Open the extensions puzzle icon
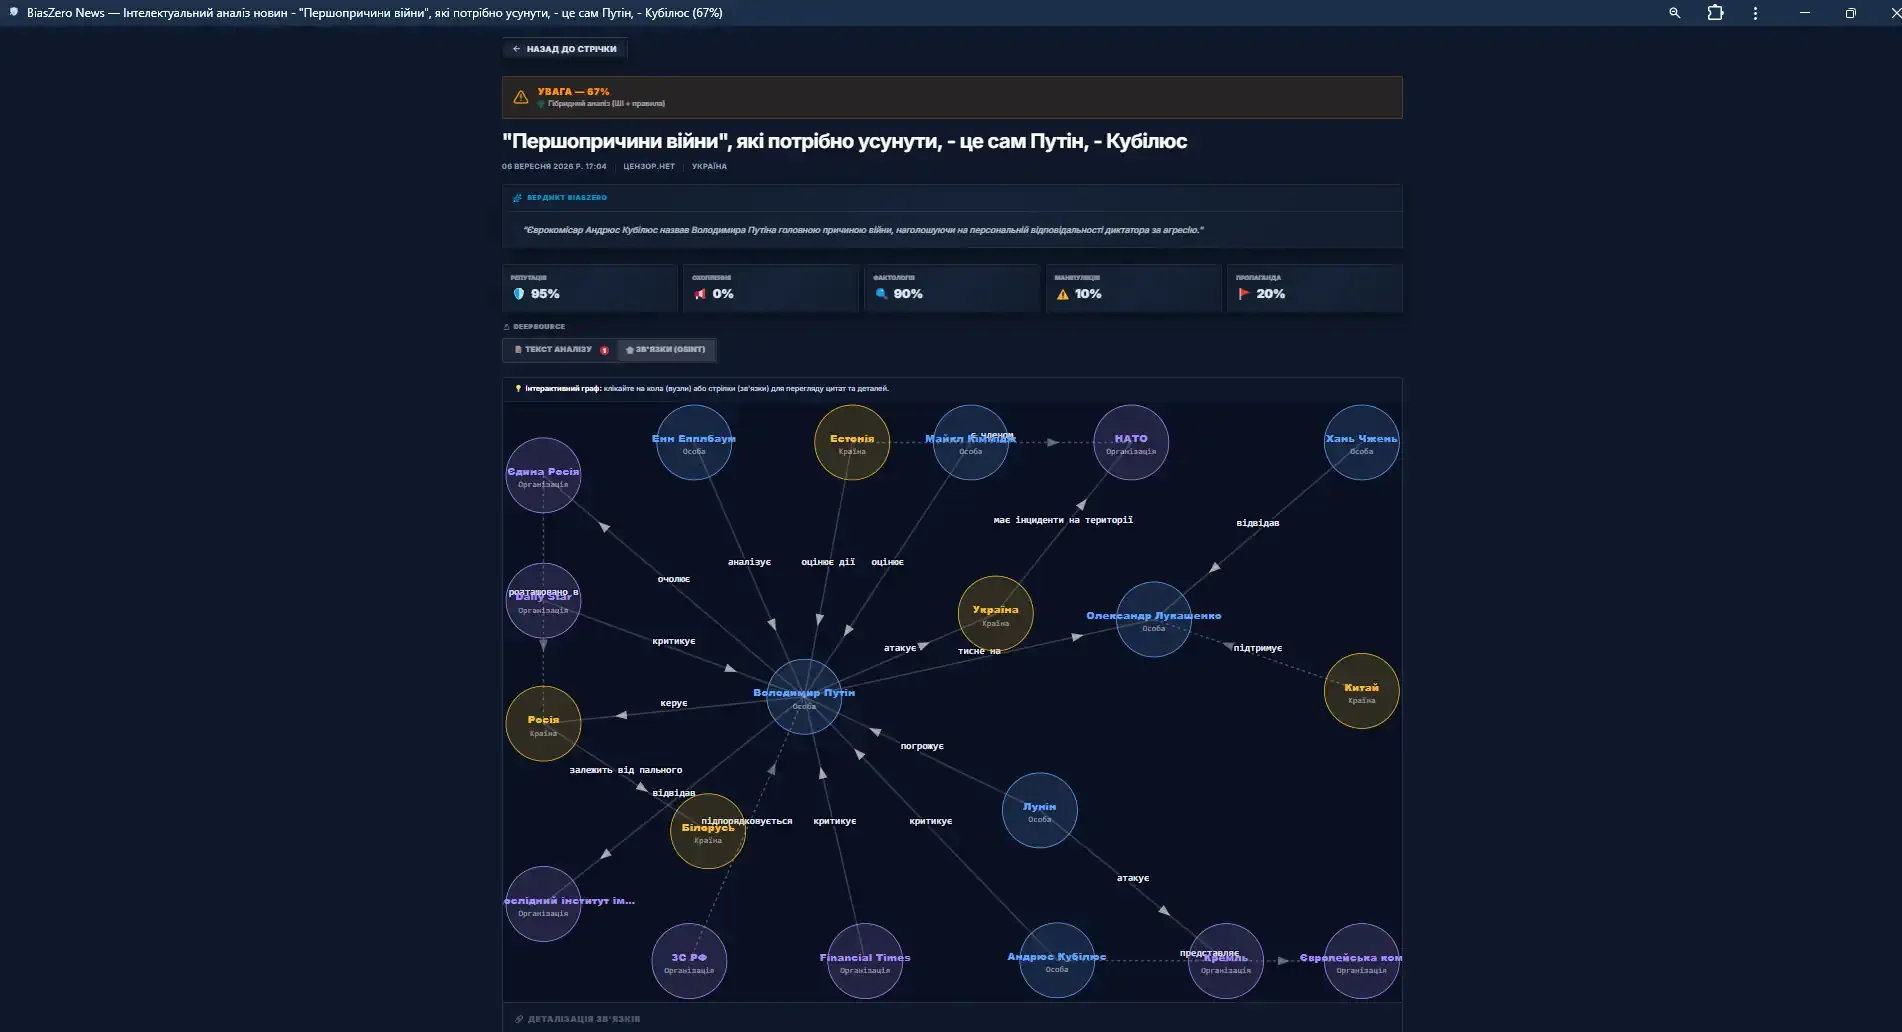The image size is (1902, 1032). coord(1715,13)
